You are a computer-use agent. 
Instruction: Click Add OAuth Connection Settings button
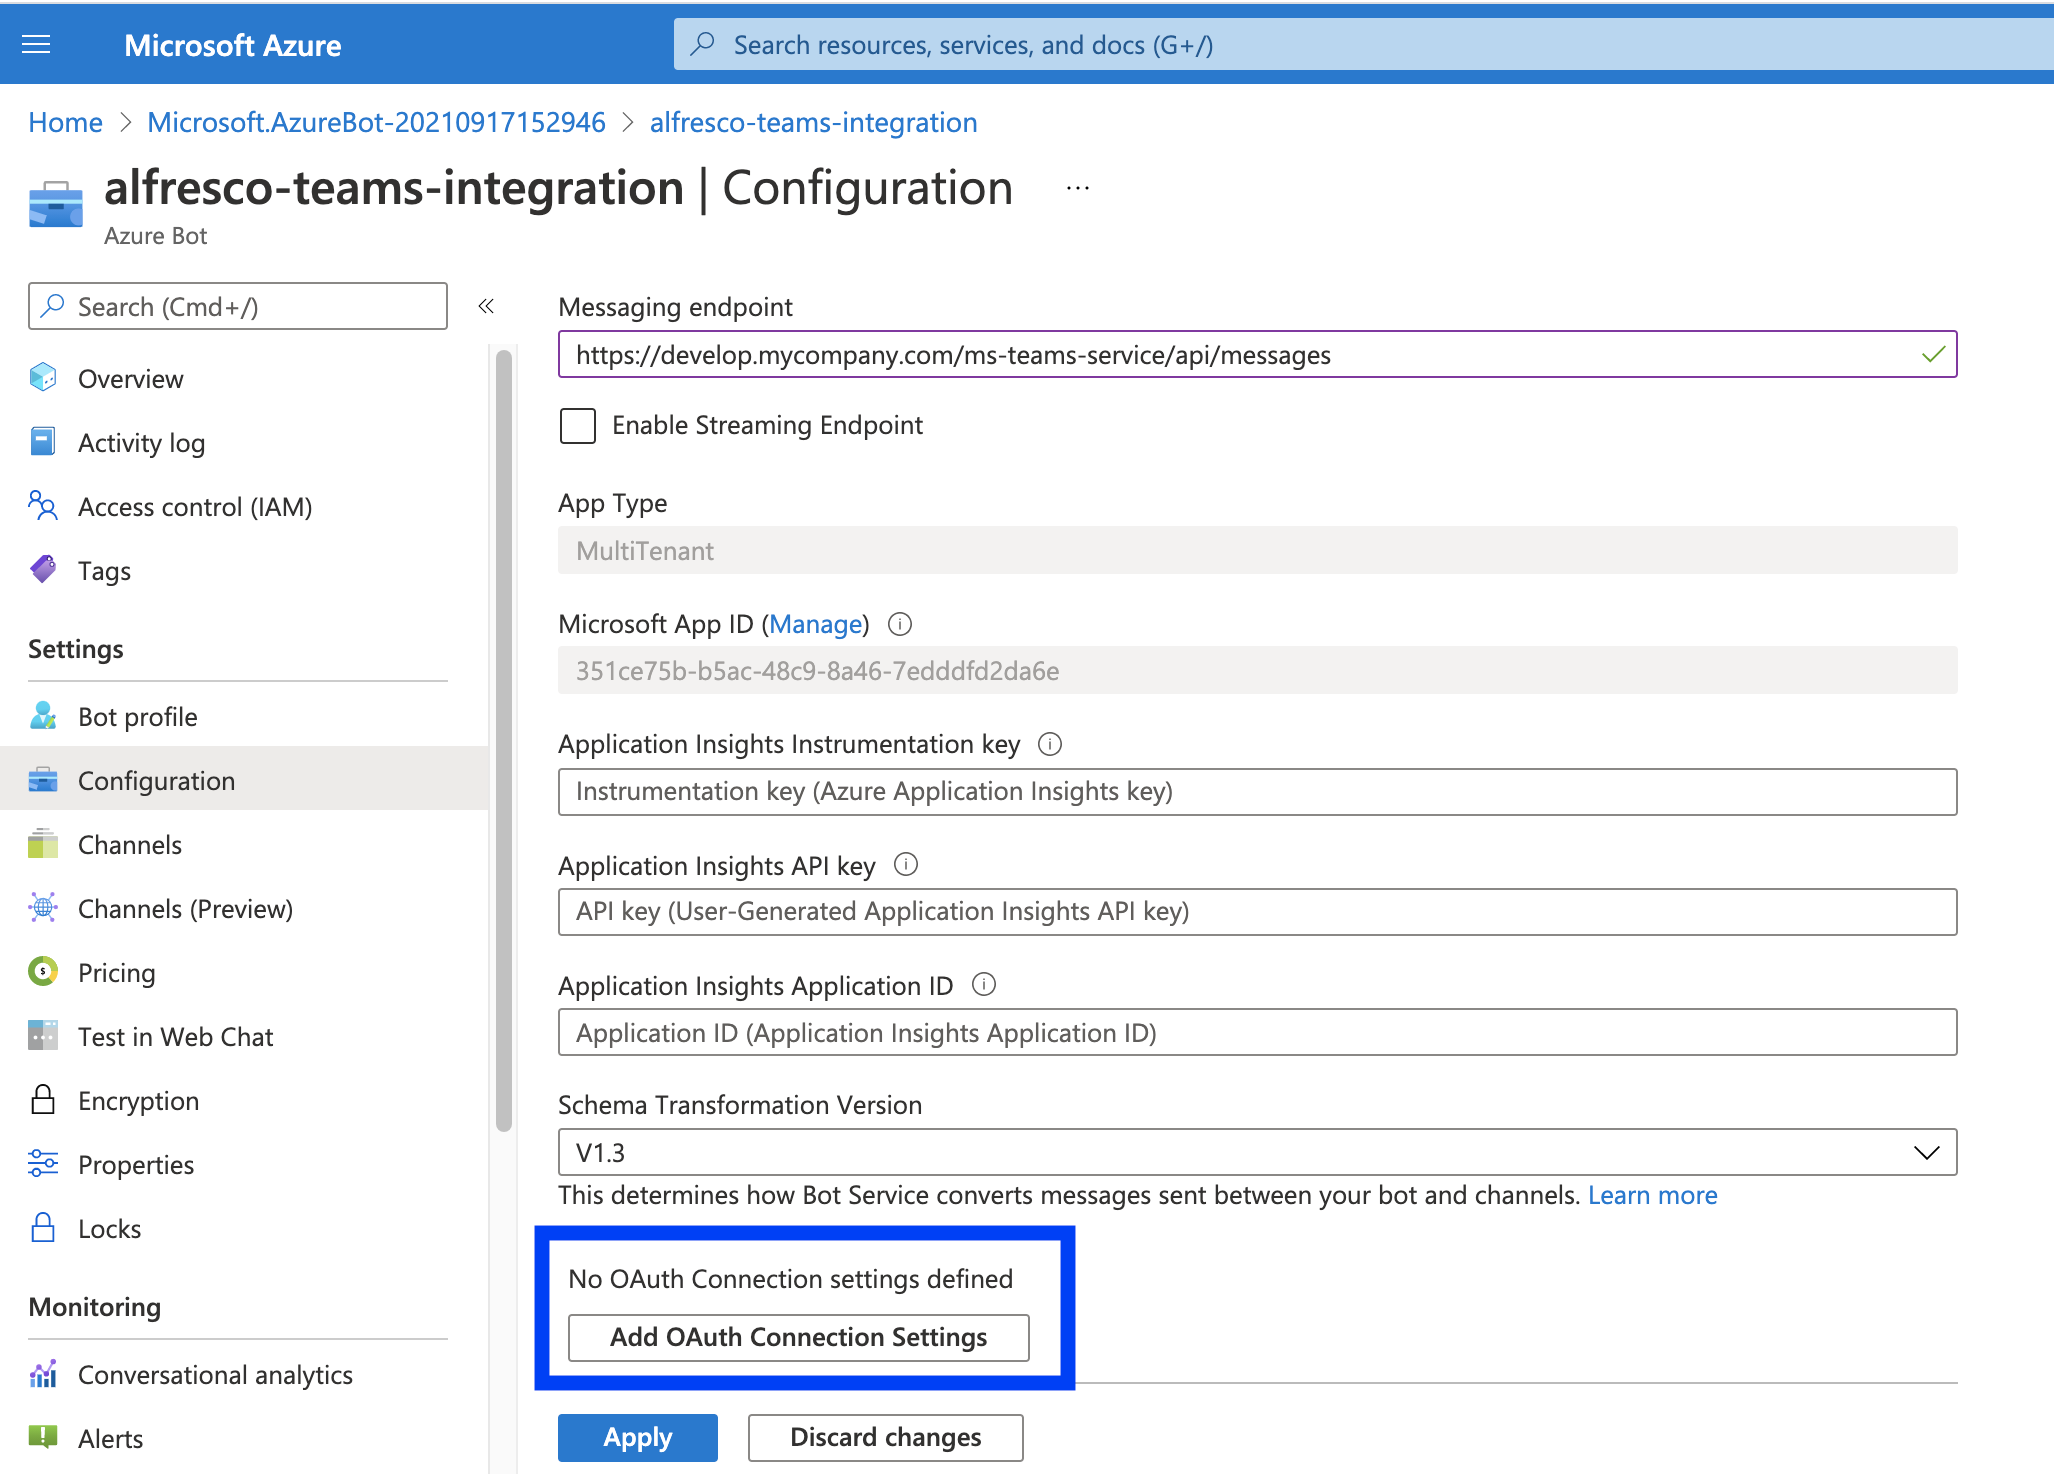(798, 1338)
